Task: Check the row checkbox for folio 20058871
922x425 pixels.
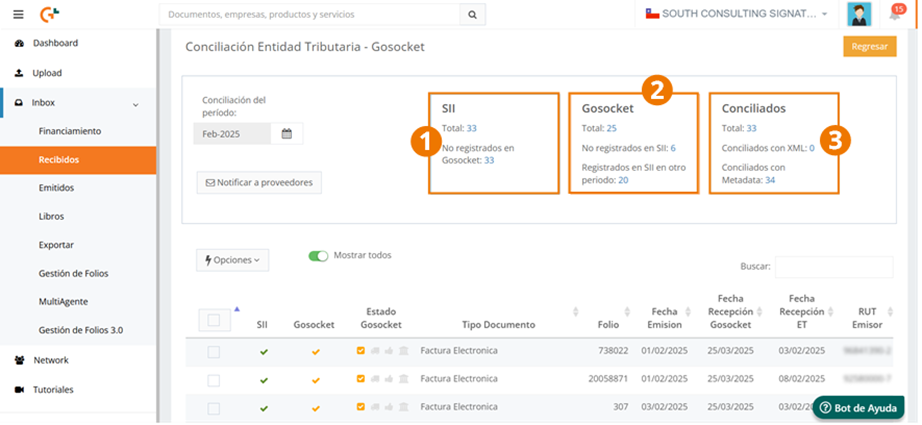Action: [214, 380]
